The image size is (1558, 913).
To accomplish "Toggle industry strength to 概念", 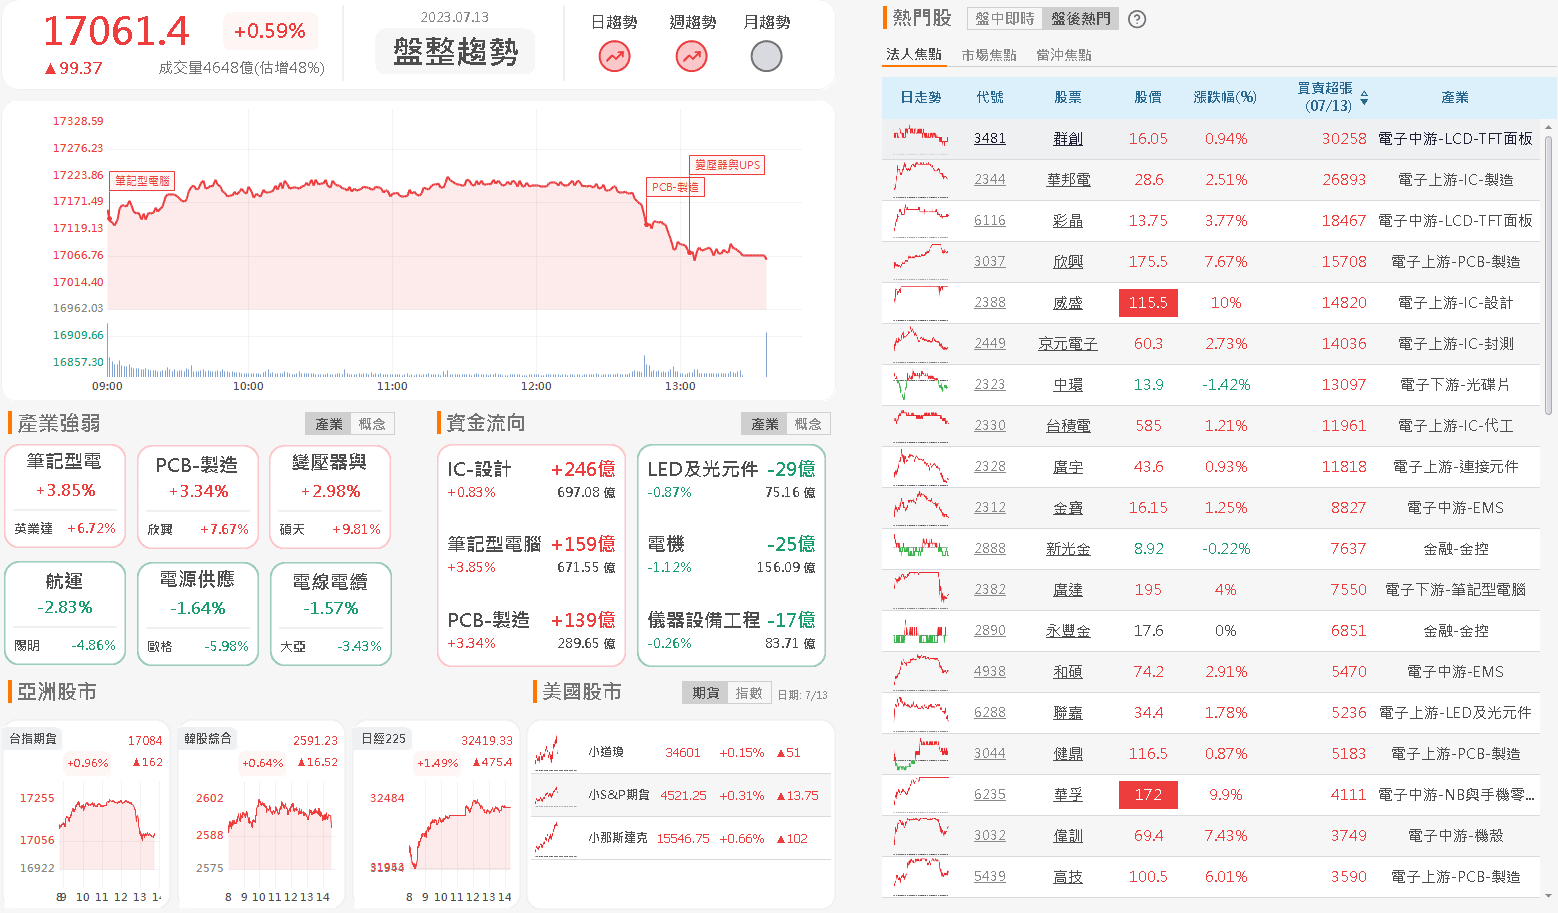I will [x=372, y=424].
